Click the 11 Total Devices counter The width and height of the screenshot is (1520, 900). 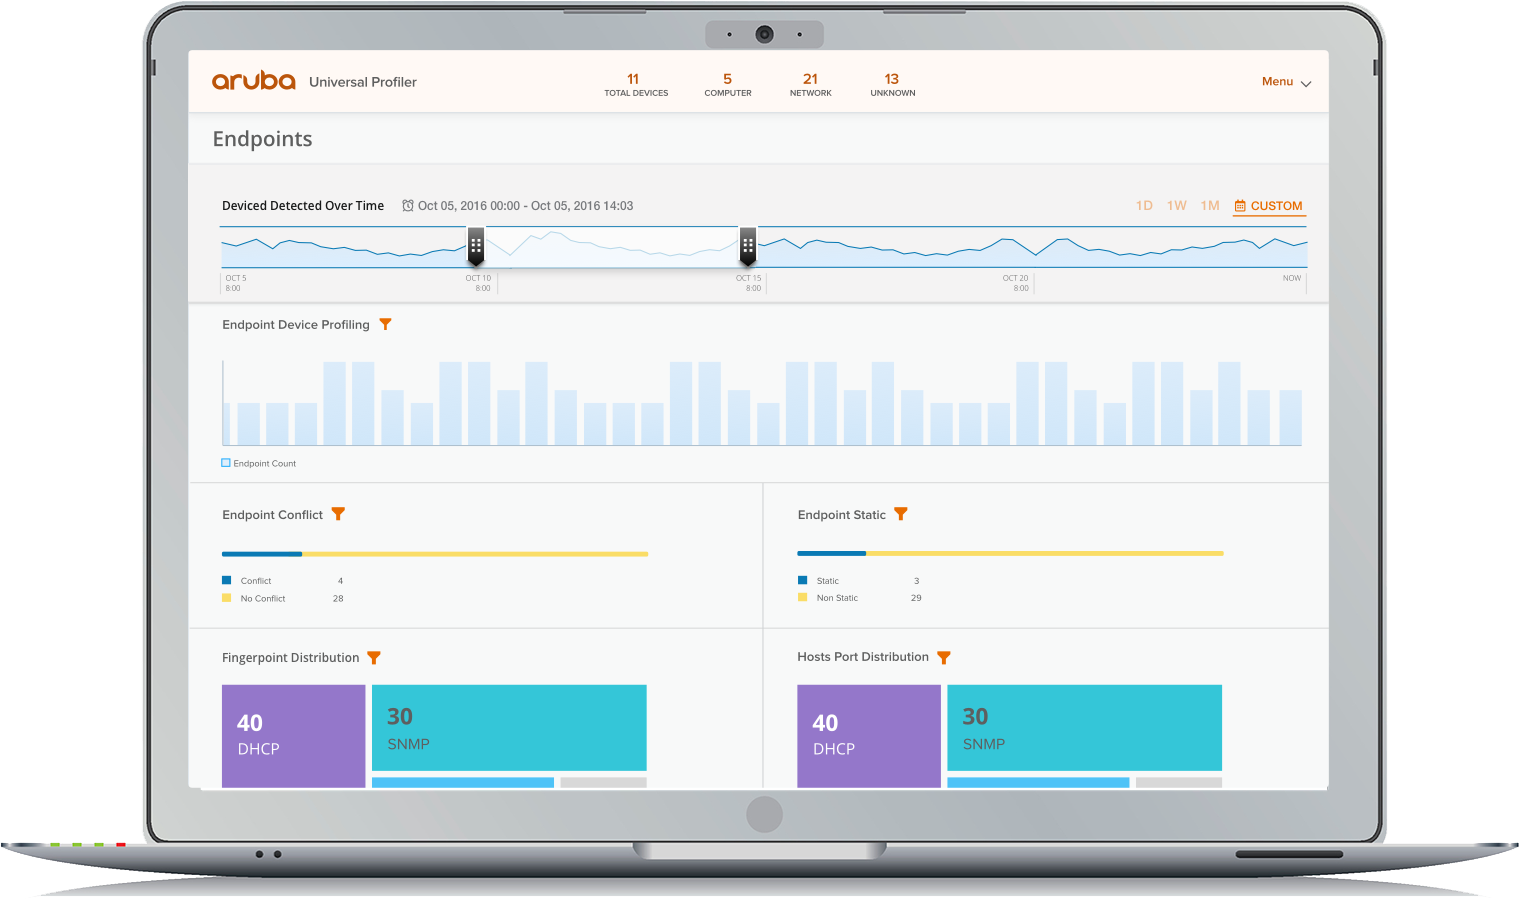click(635, 84)
